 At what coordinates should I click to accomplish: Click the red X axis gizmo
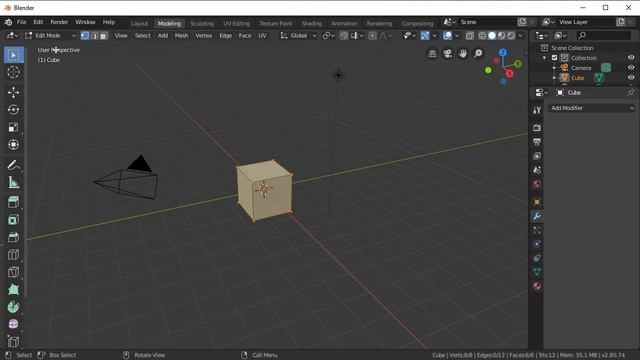(510, 73)
